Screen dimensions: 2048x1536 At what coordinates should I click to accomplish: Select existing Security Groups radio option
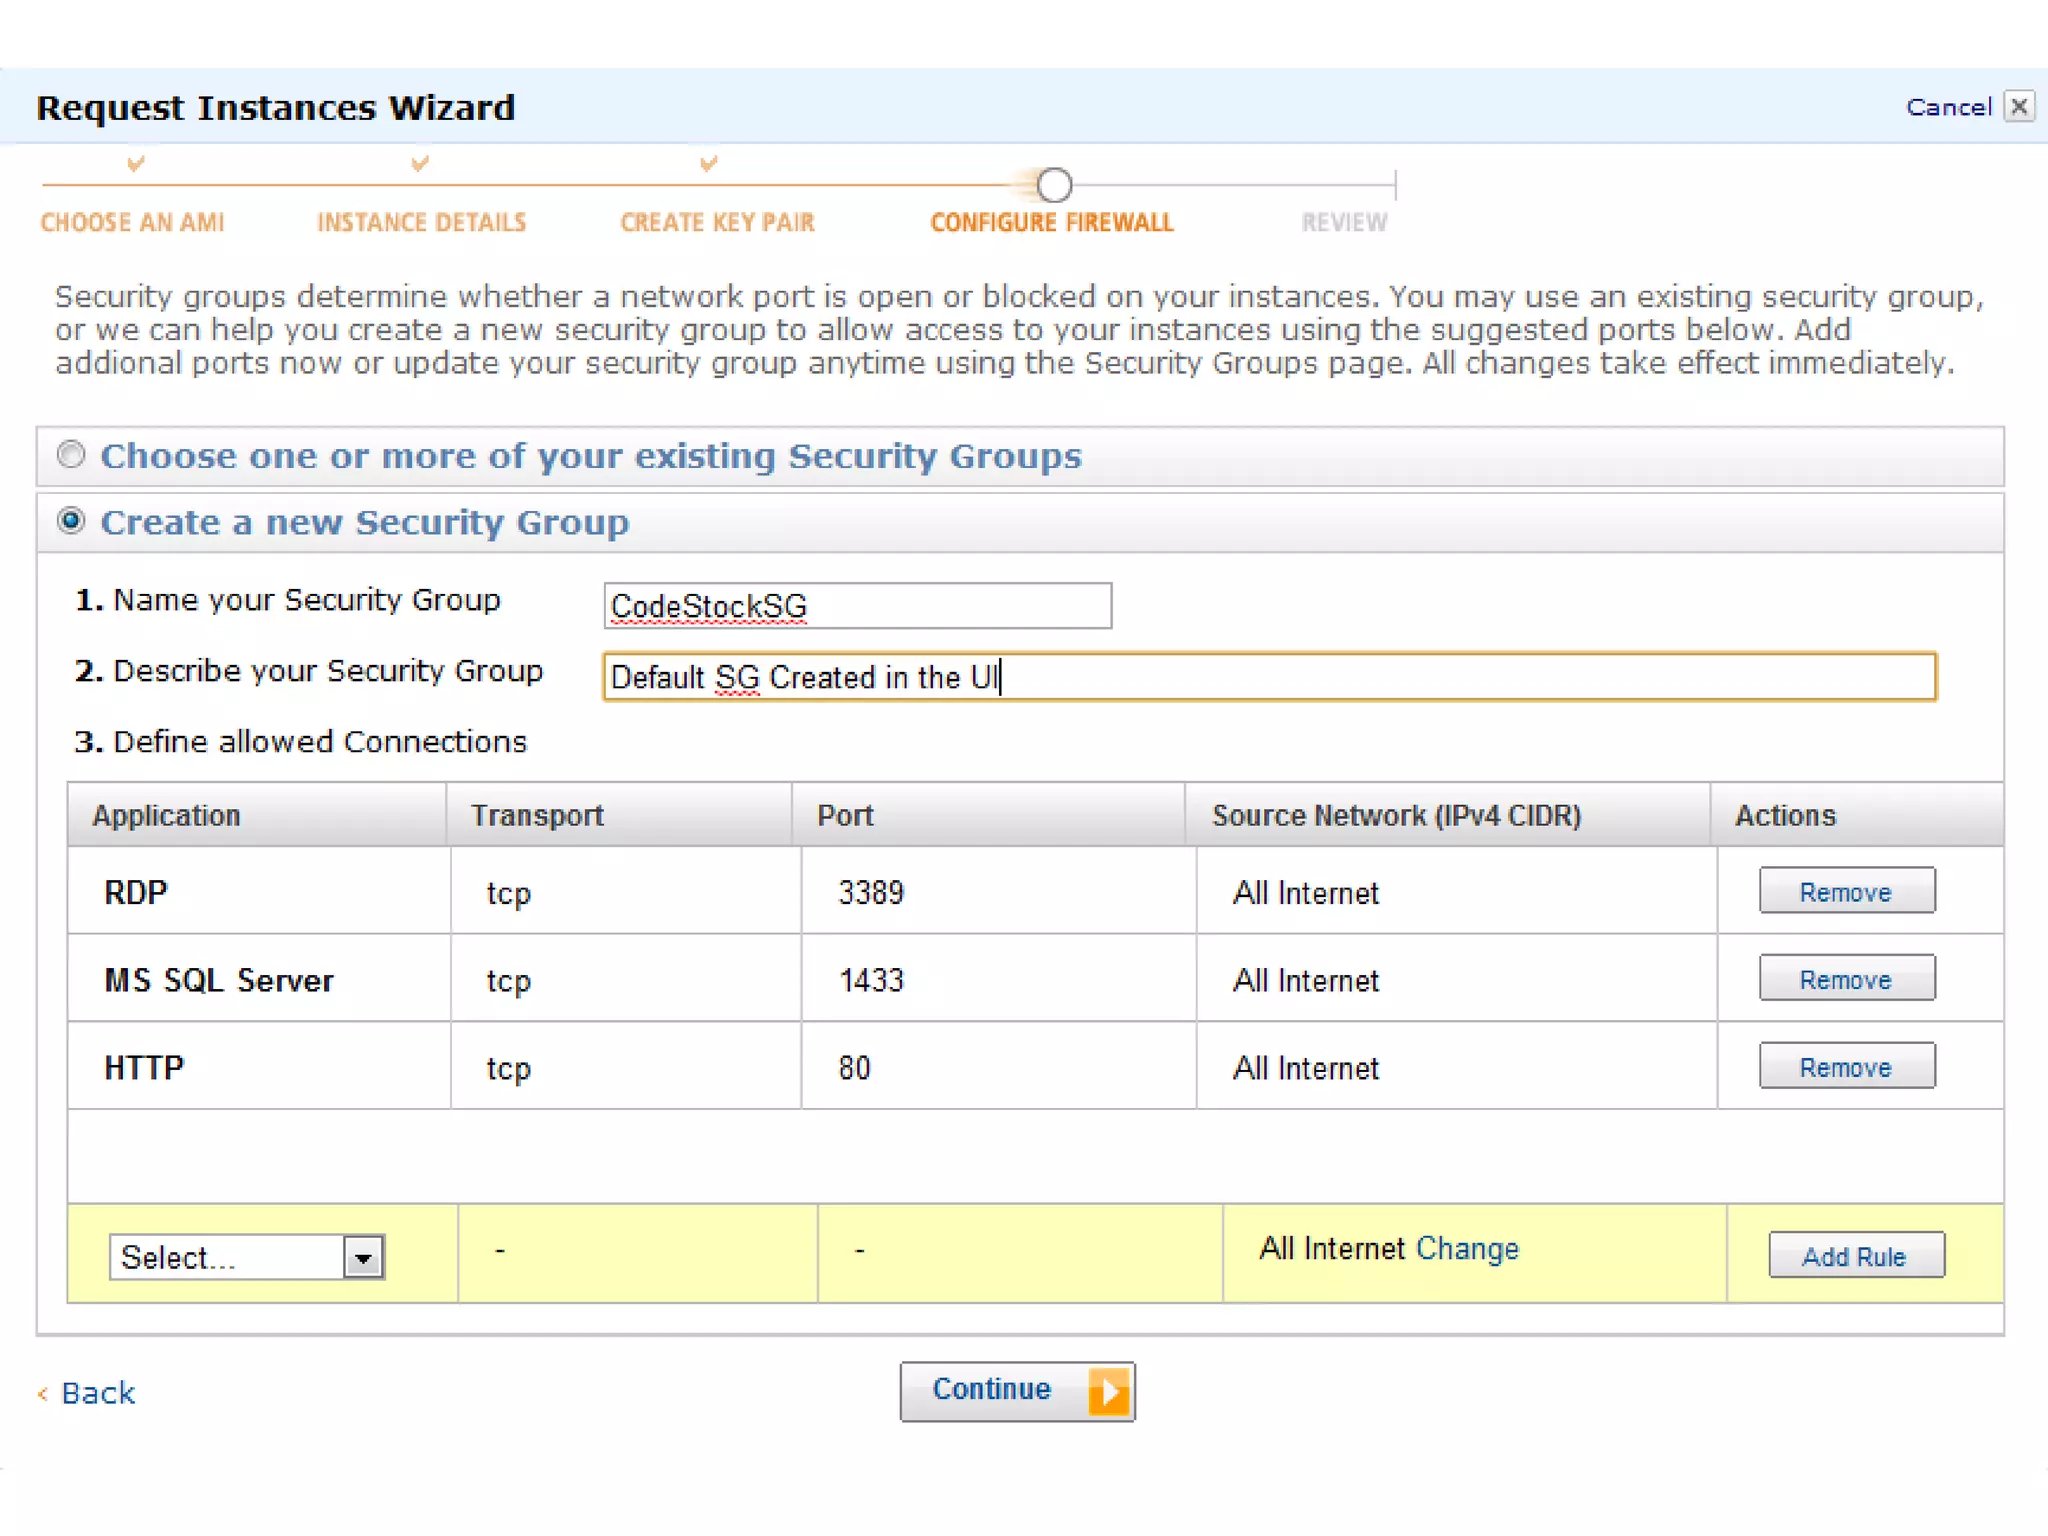[x=71, y=455]
